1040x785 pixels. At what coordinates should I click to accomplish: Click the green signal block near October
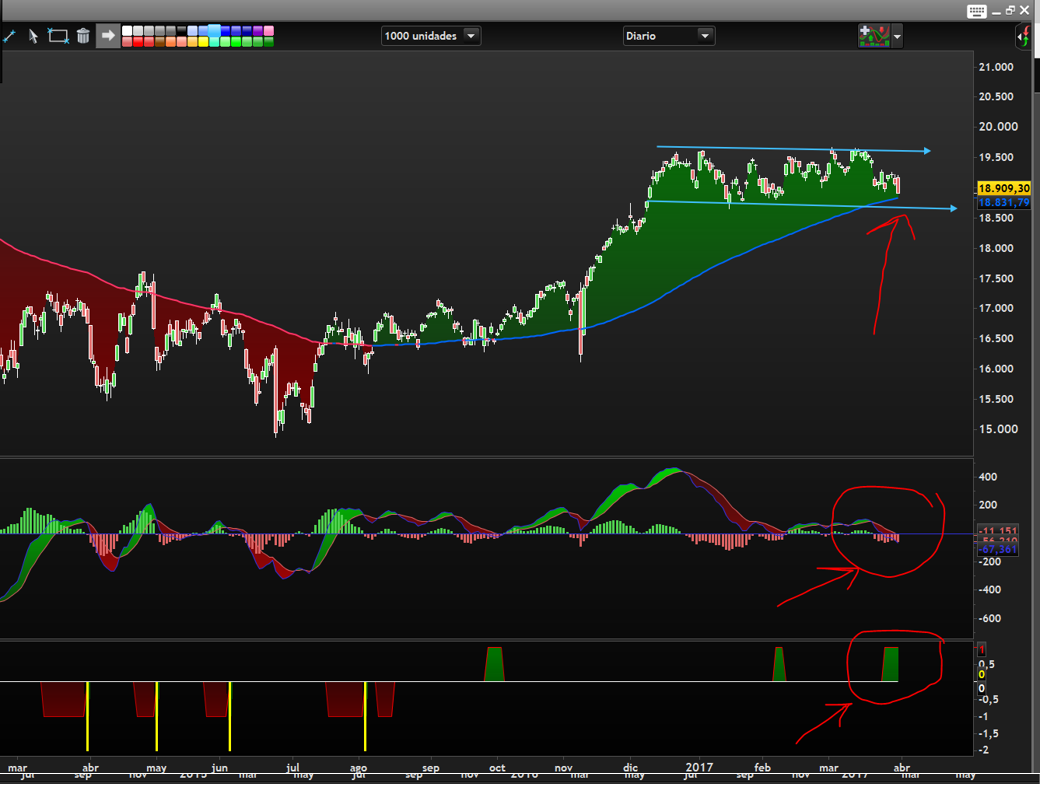pos(494,664)
